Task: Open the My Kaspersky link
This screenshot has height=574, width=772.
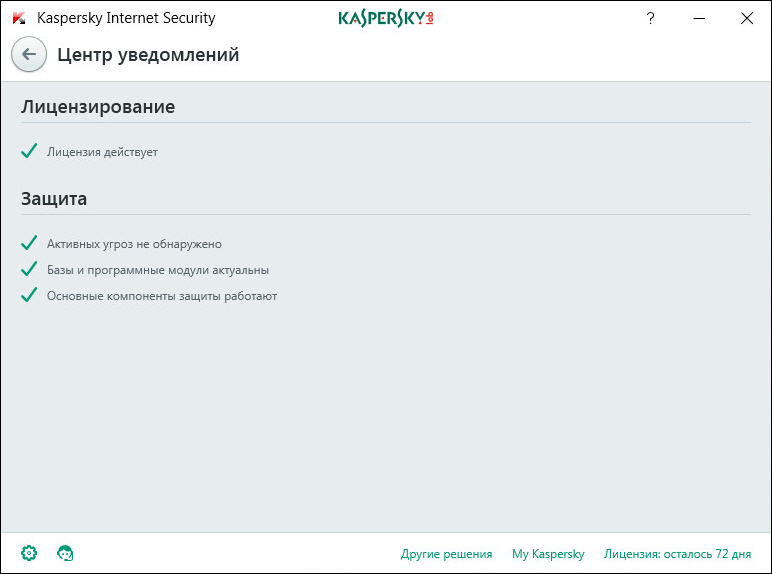Action: click(x=548, y=554)
